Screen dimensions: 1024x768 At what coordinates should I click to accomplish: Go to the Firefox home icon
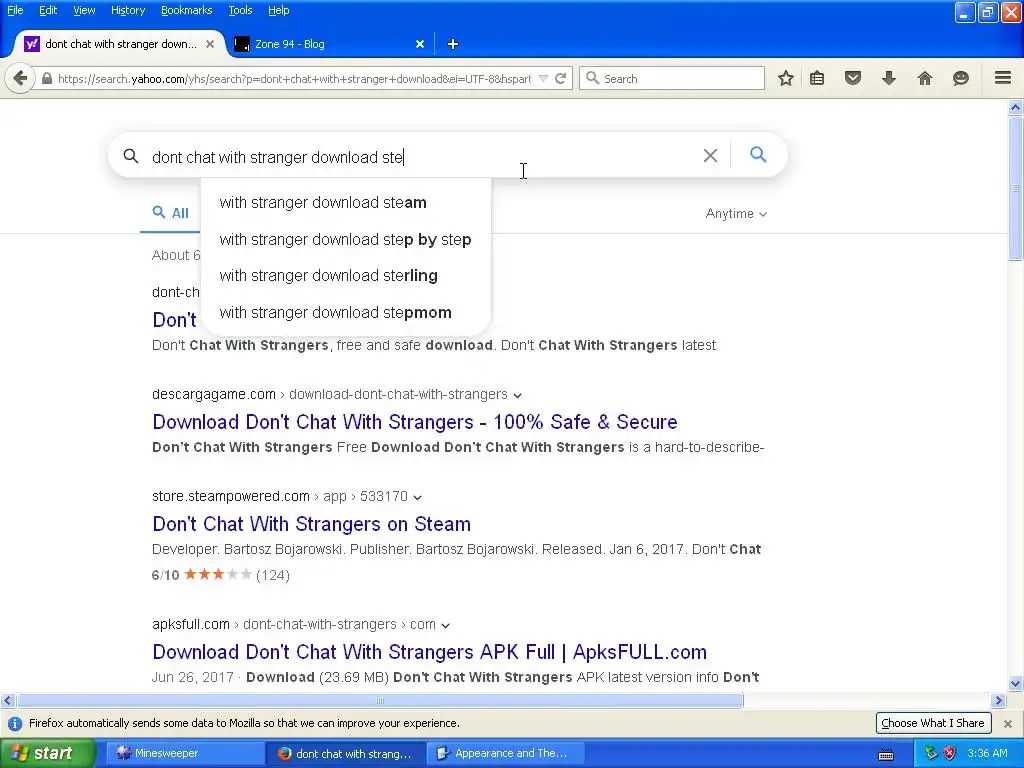point(925,78)
